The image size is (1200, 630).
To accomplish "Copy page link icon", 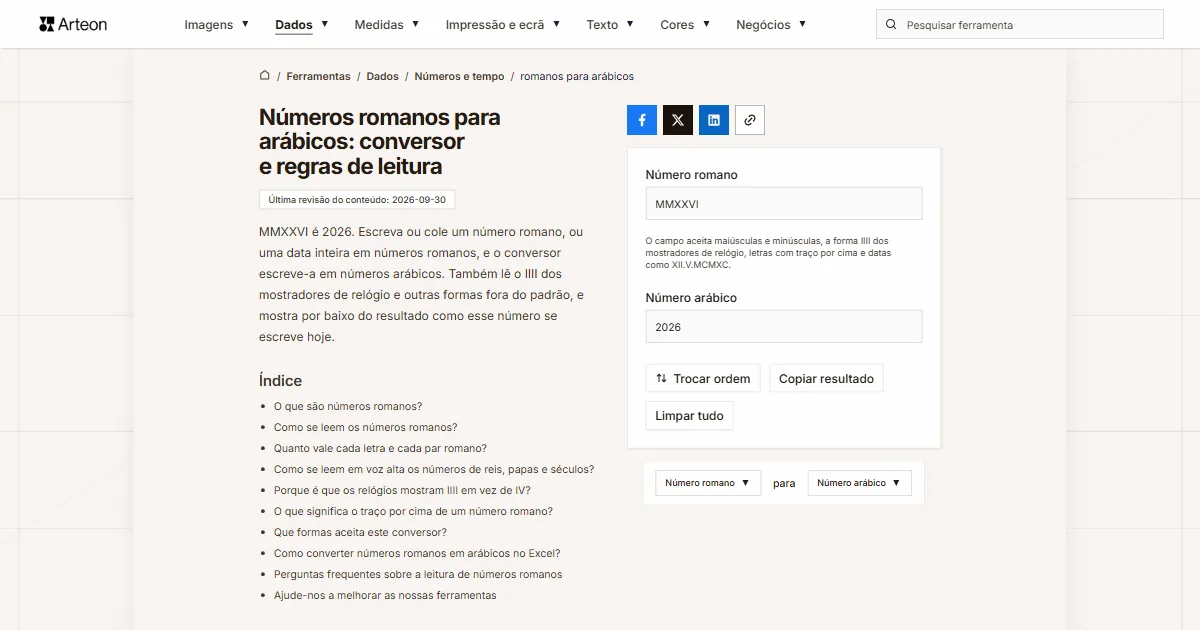I will pyautogui.click(x=750, y=120).
